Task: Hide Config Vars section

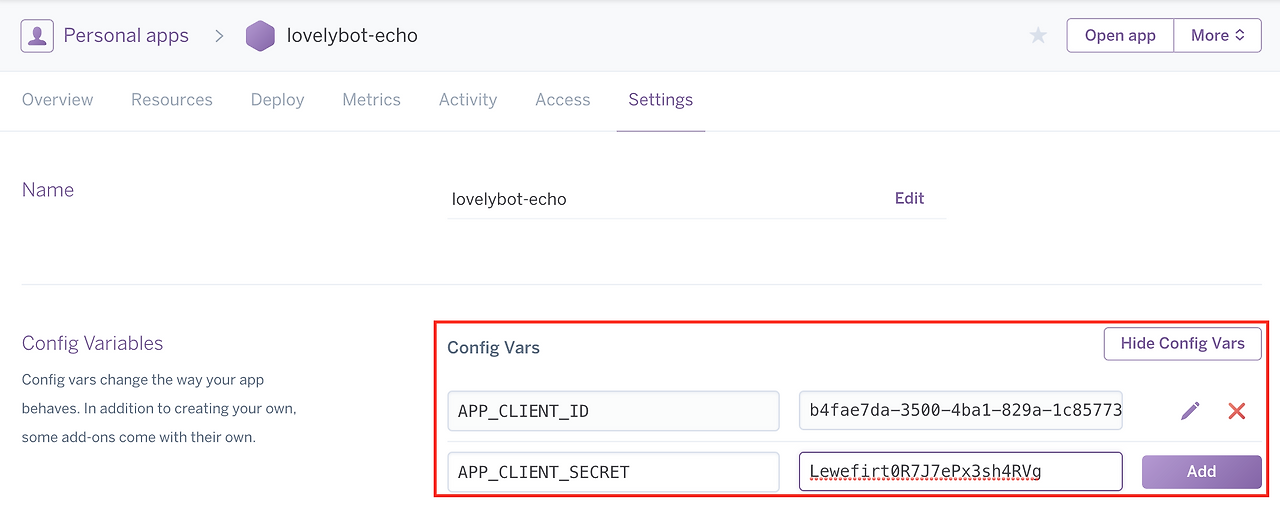Action: coord(1182,344)
